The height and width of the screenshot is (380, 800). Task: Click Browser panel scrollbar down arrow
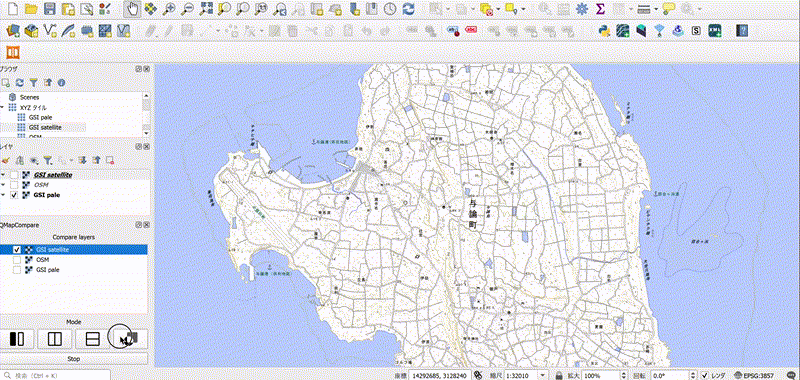[x=146, y=133]
